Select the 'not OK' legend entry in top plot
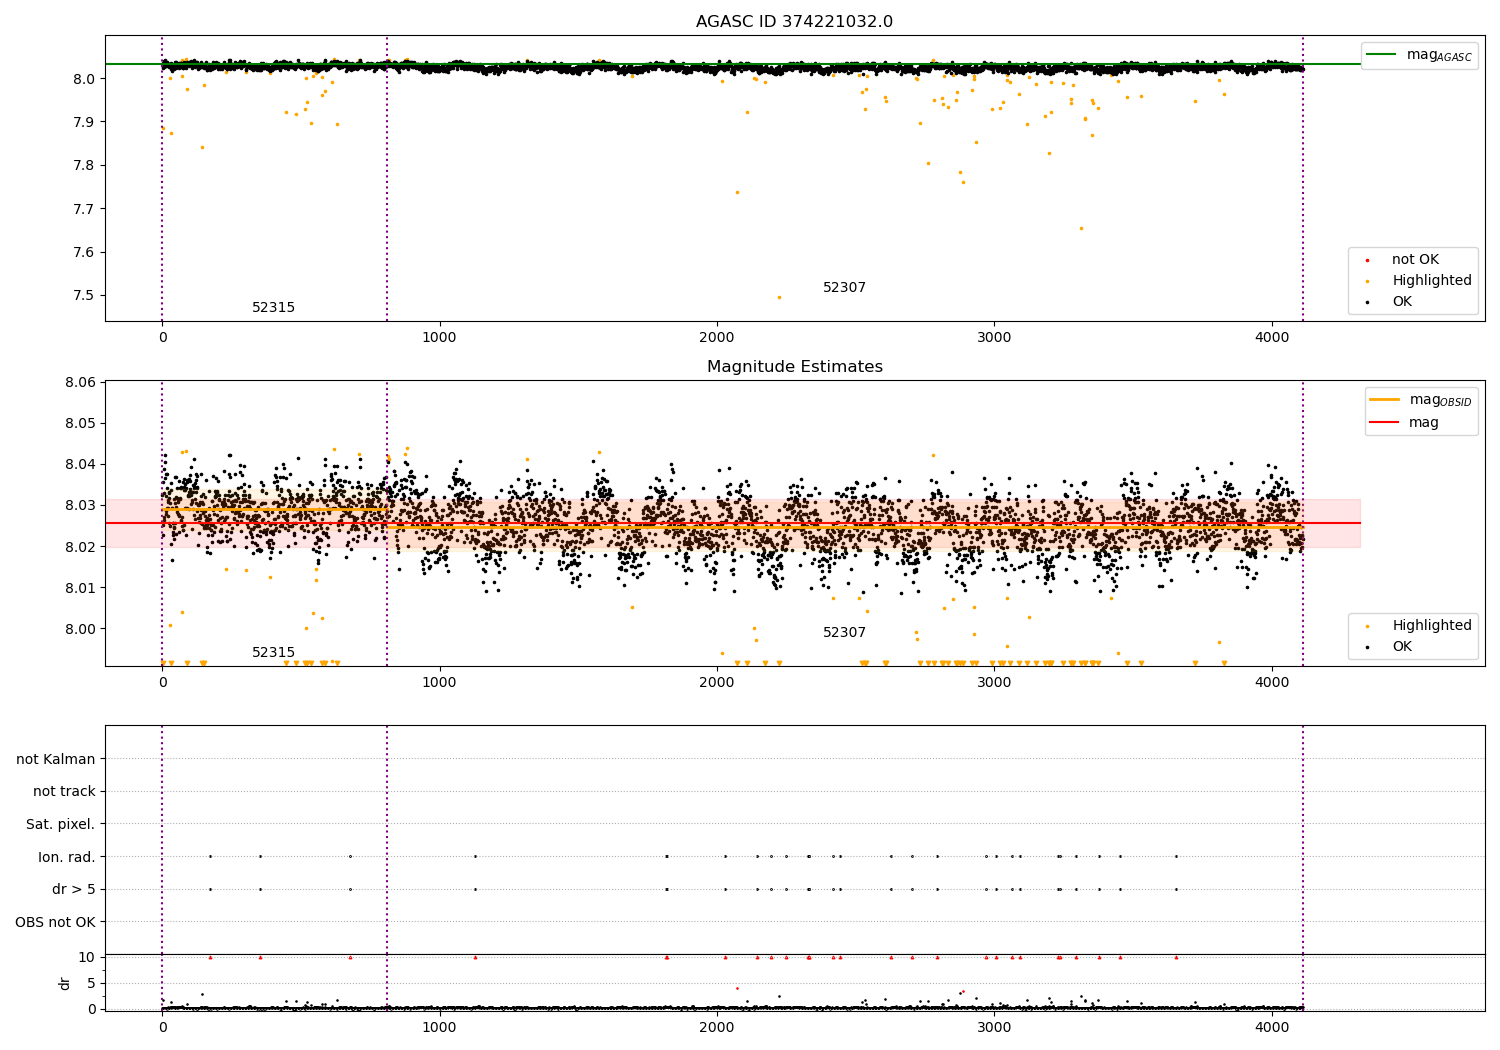This screenshot has height=1050, width=1500. [1415, 260]
